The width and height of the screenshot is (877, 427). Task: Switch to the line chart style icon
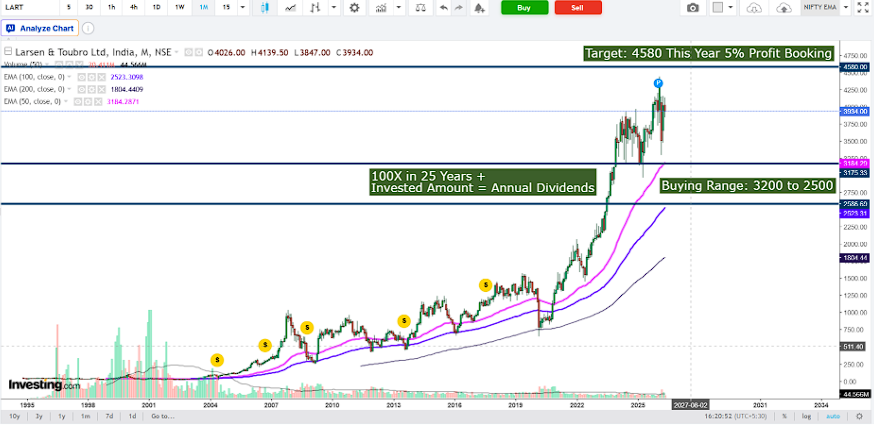pos(290,7)
